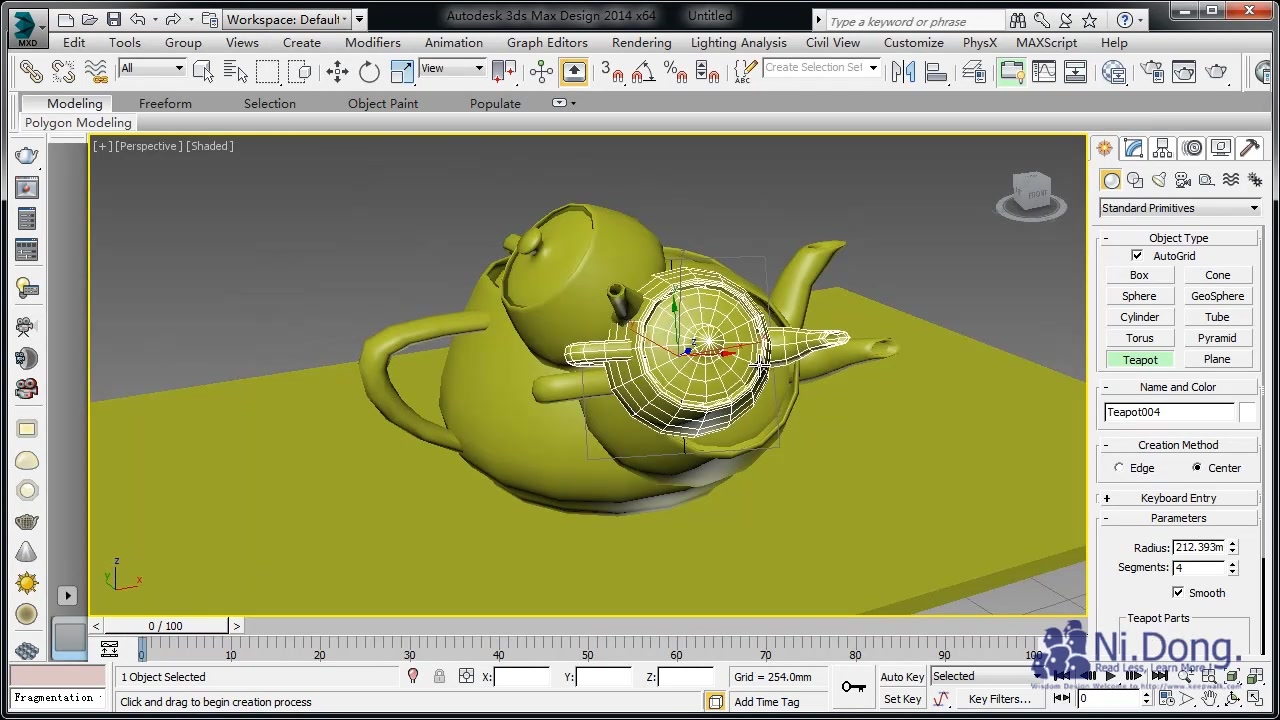Toggle the Smooth checkbox
This screenshot has width=1280, height=720.
pos(1178,593)
